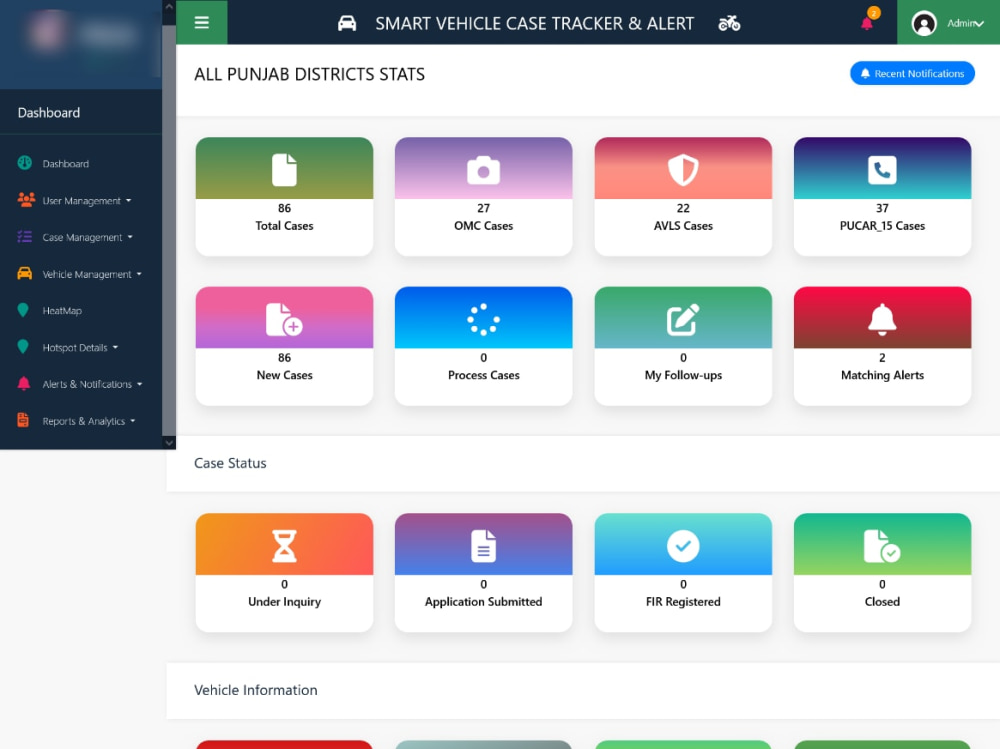The image size is (1000, 749).
Task: Open the New Cases label
Action: coord(284,375)
